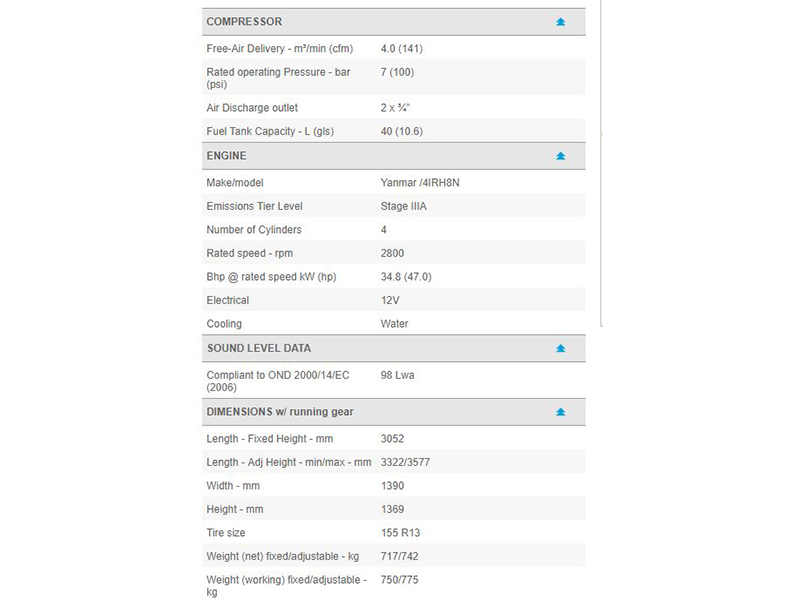This screenshot has height=600, width=800.
Task: Collapse the SOUND LEVEL DATA arrow
Action: (560, 348)
